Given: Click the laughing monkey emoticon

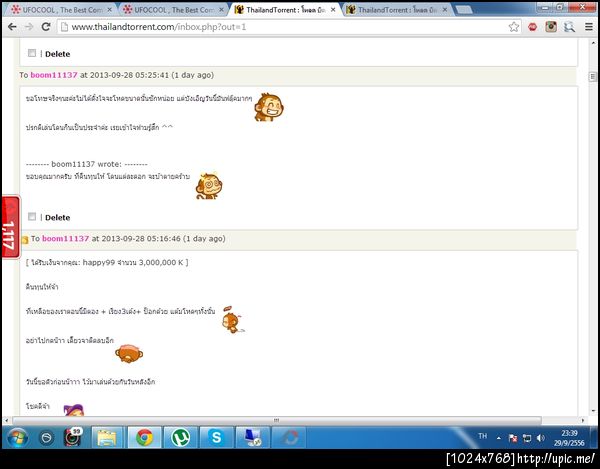Looking at the screenshot, I should pos(269,107).
